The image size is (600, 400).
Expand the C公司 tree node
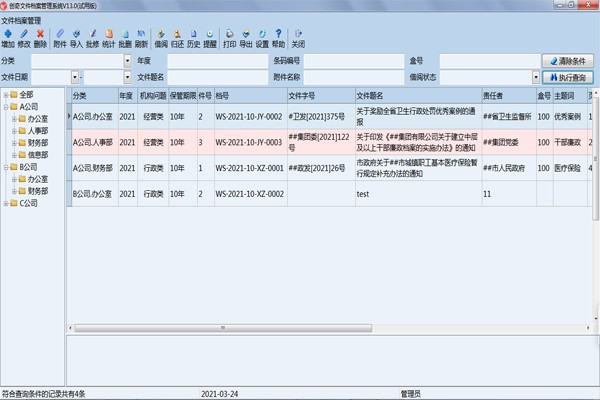point(7,203)
